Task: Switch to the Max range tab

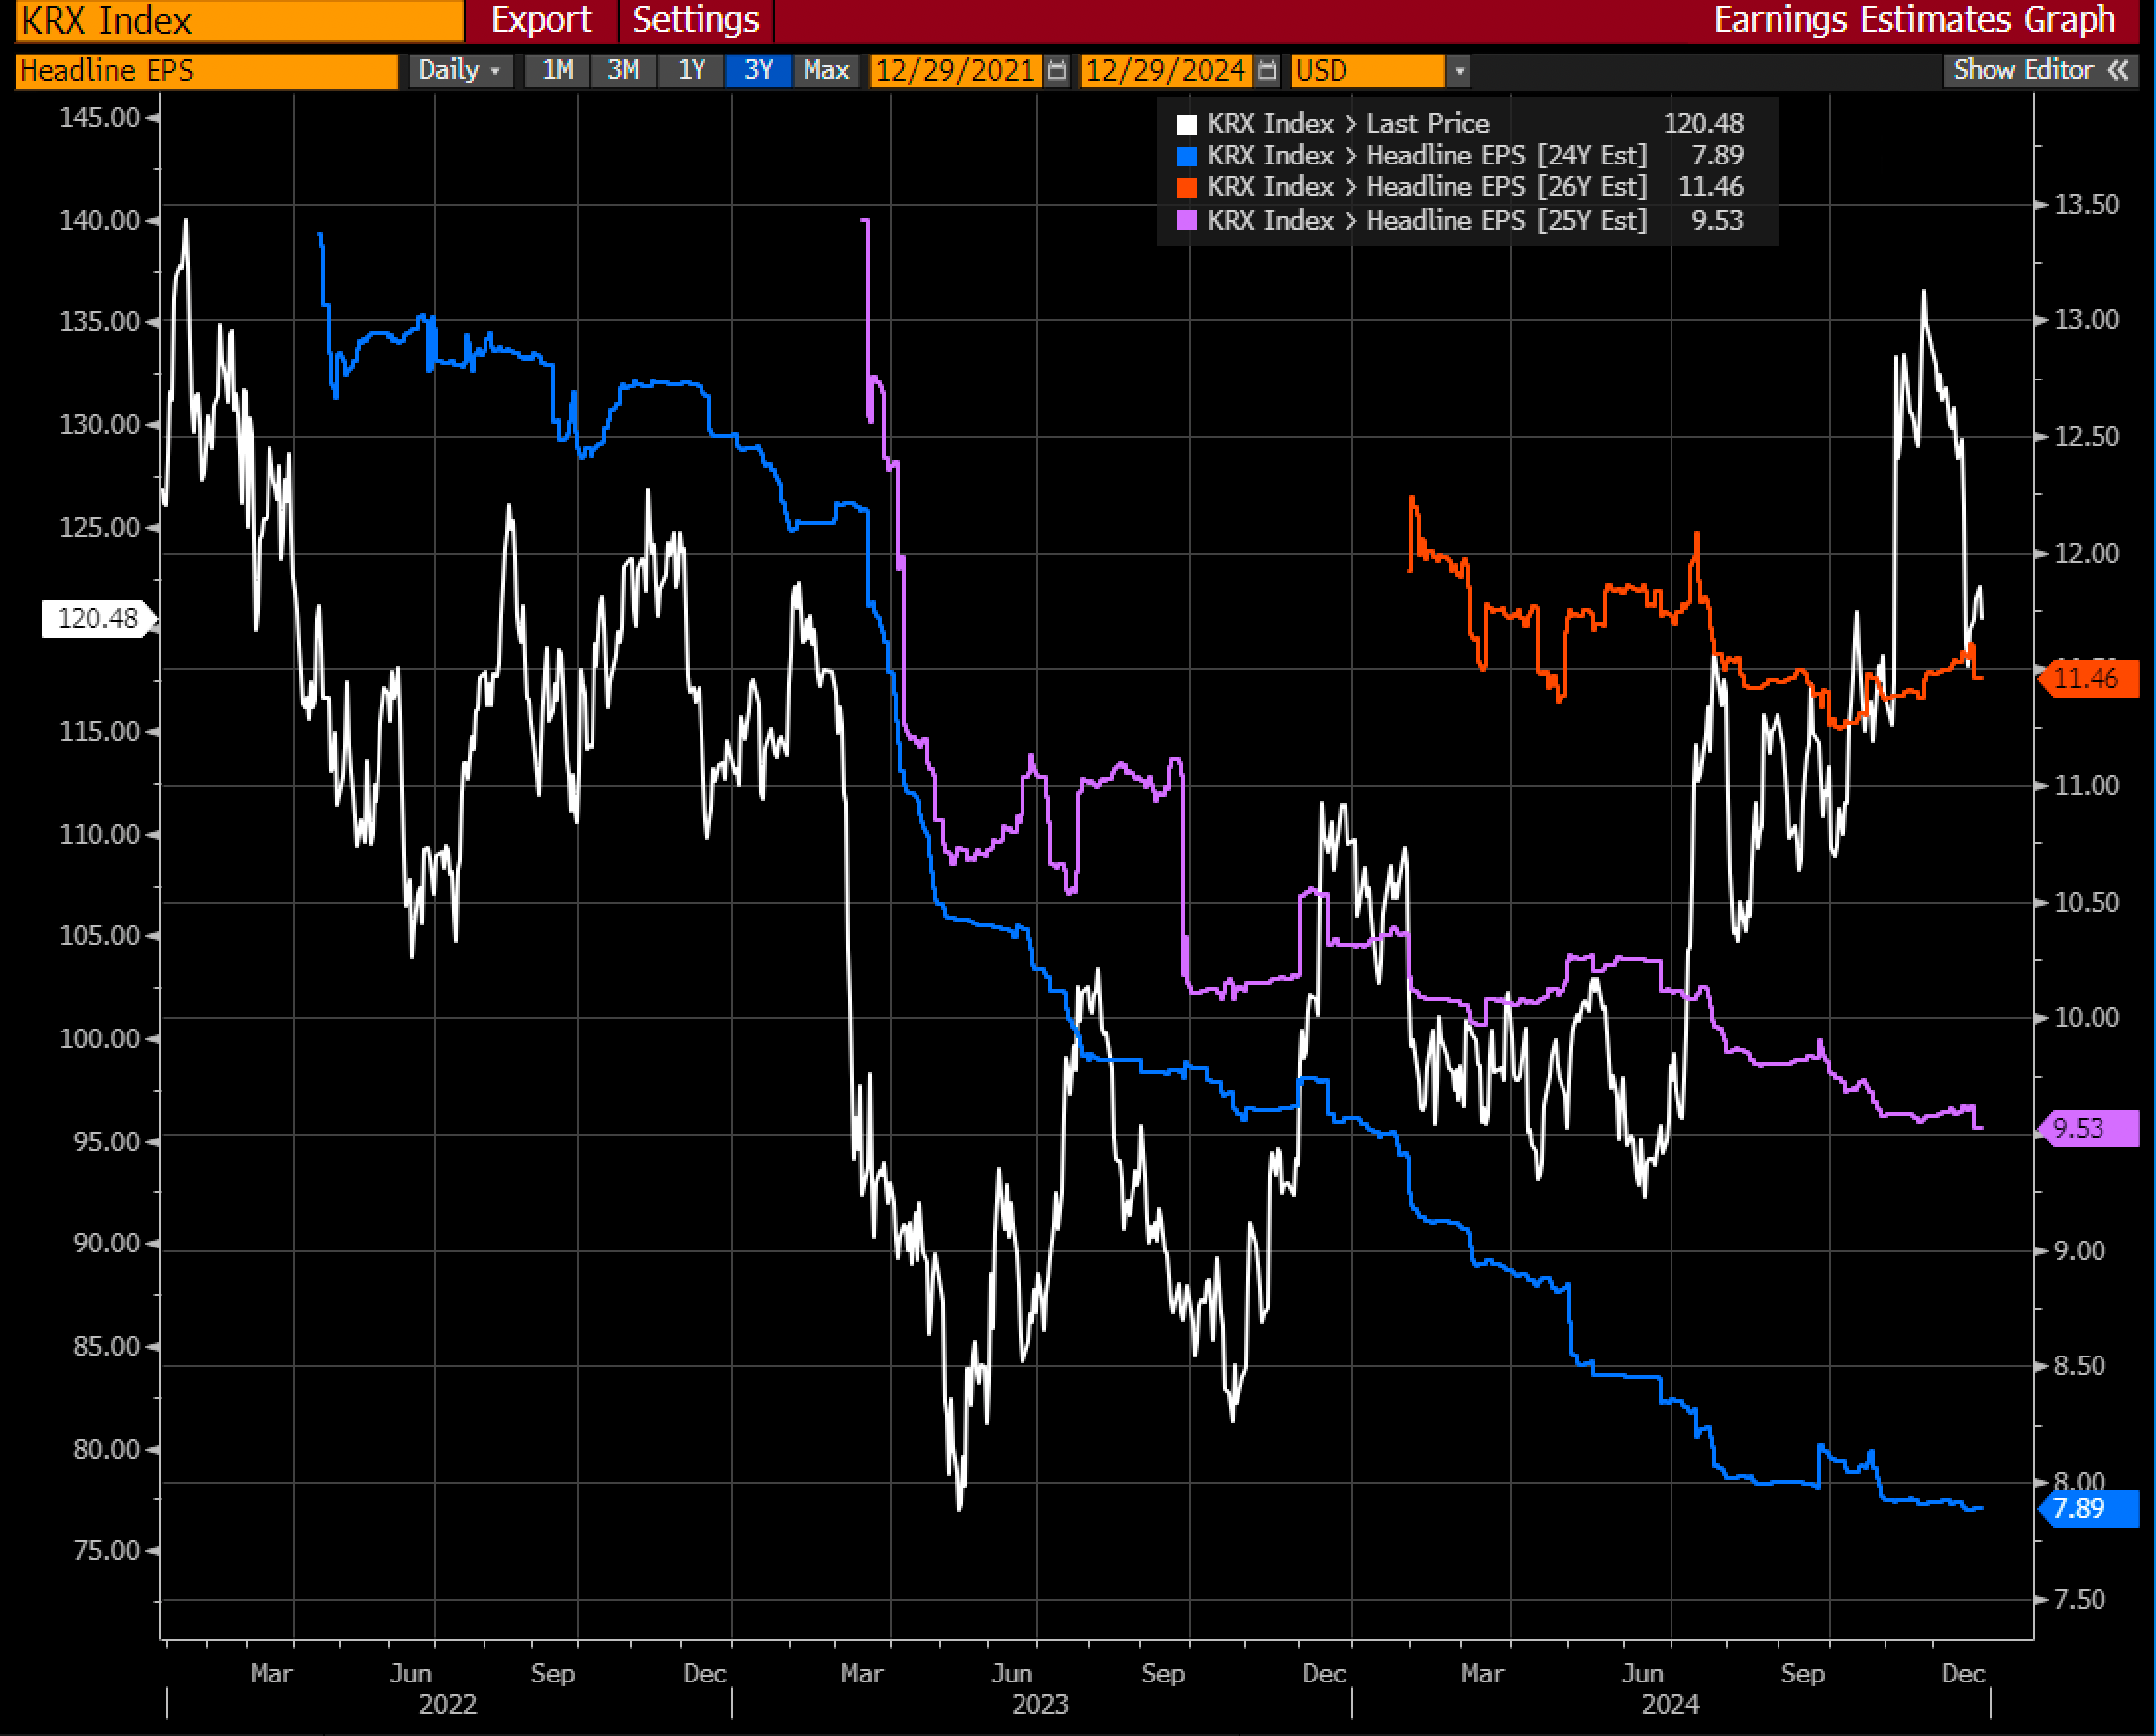Action: tap(826, 71)
